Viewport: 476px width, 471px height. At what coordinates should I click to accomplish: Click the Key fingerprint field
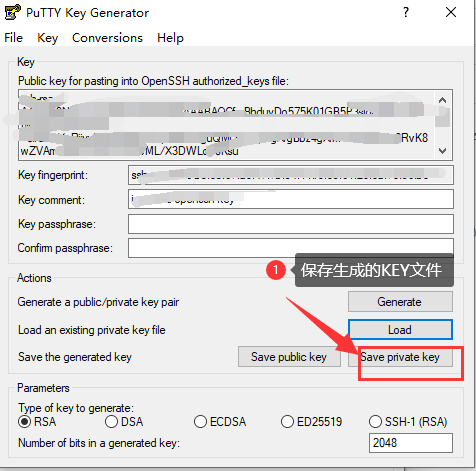(291, 175)
